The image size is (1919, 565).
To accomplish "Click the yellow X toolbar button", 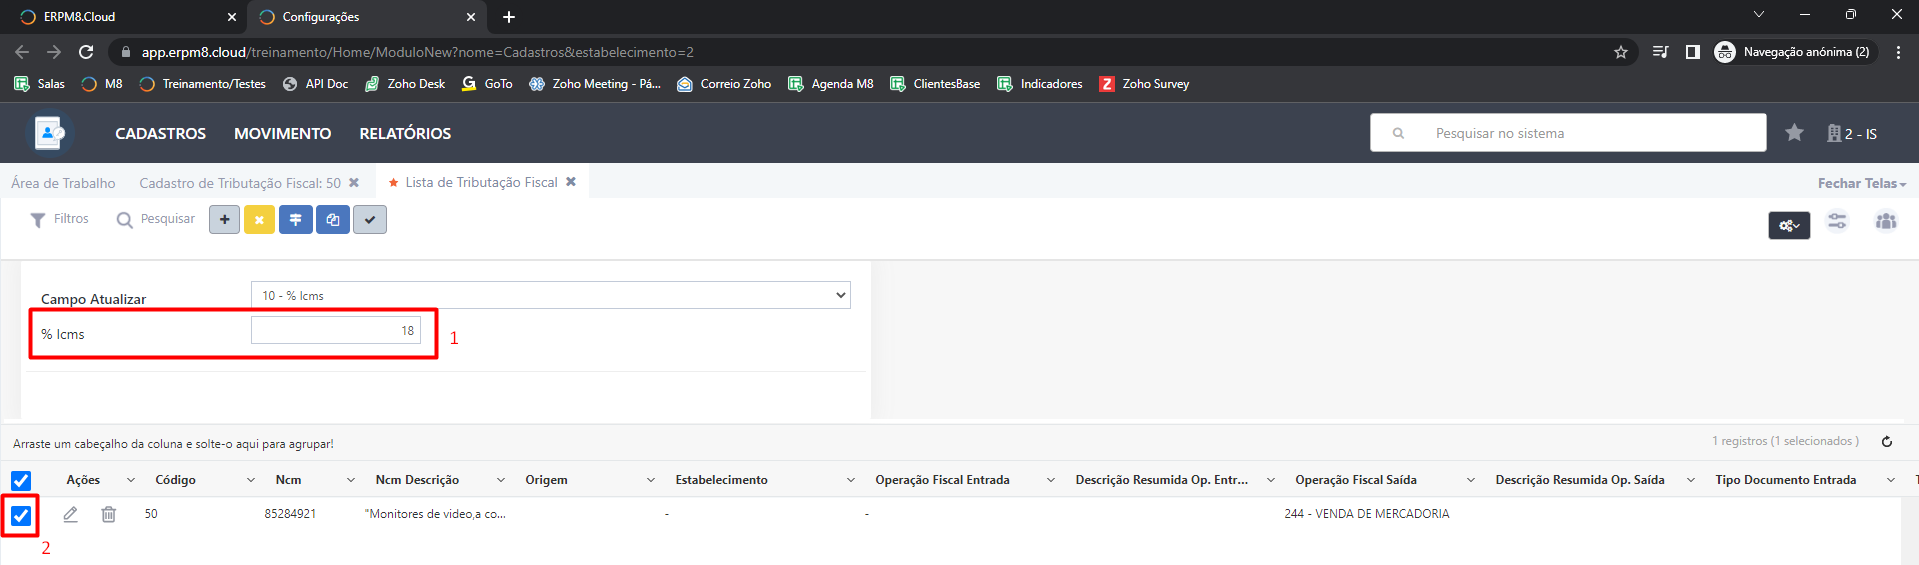I will (259, 220).
